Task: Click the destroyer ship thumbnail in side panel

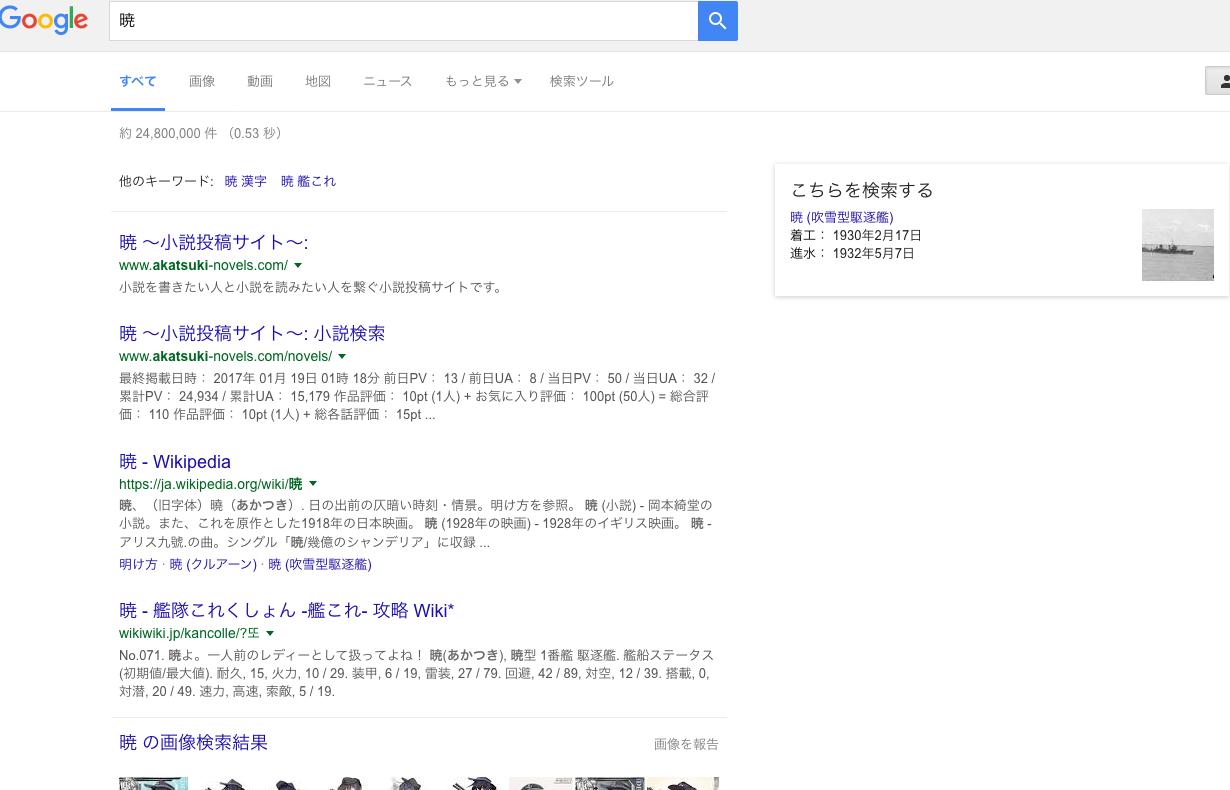Action: (1178, 245)
